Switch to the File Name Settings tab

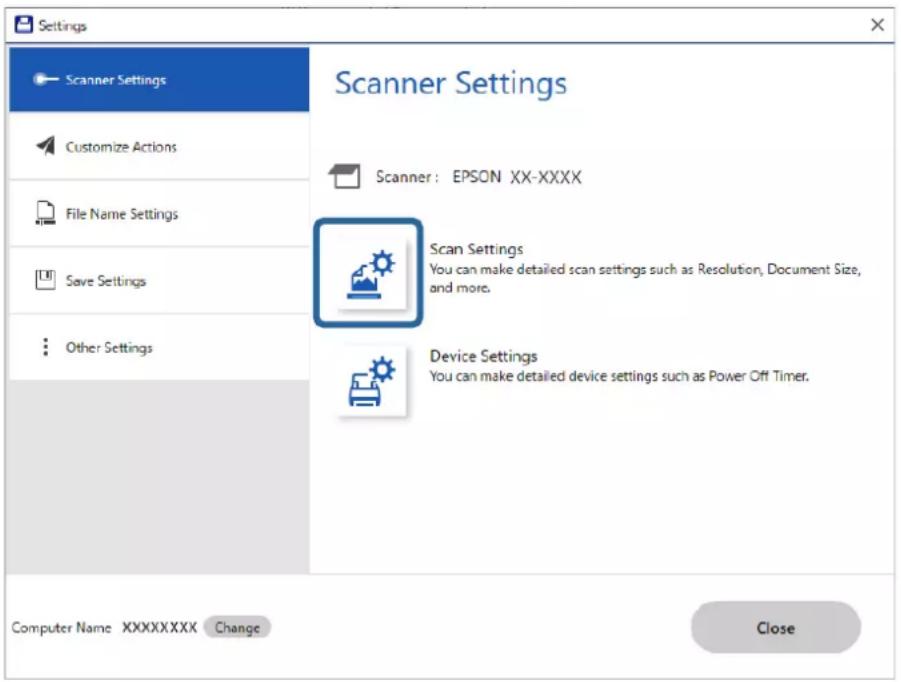tap(159, 214)
